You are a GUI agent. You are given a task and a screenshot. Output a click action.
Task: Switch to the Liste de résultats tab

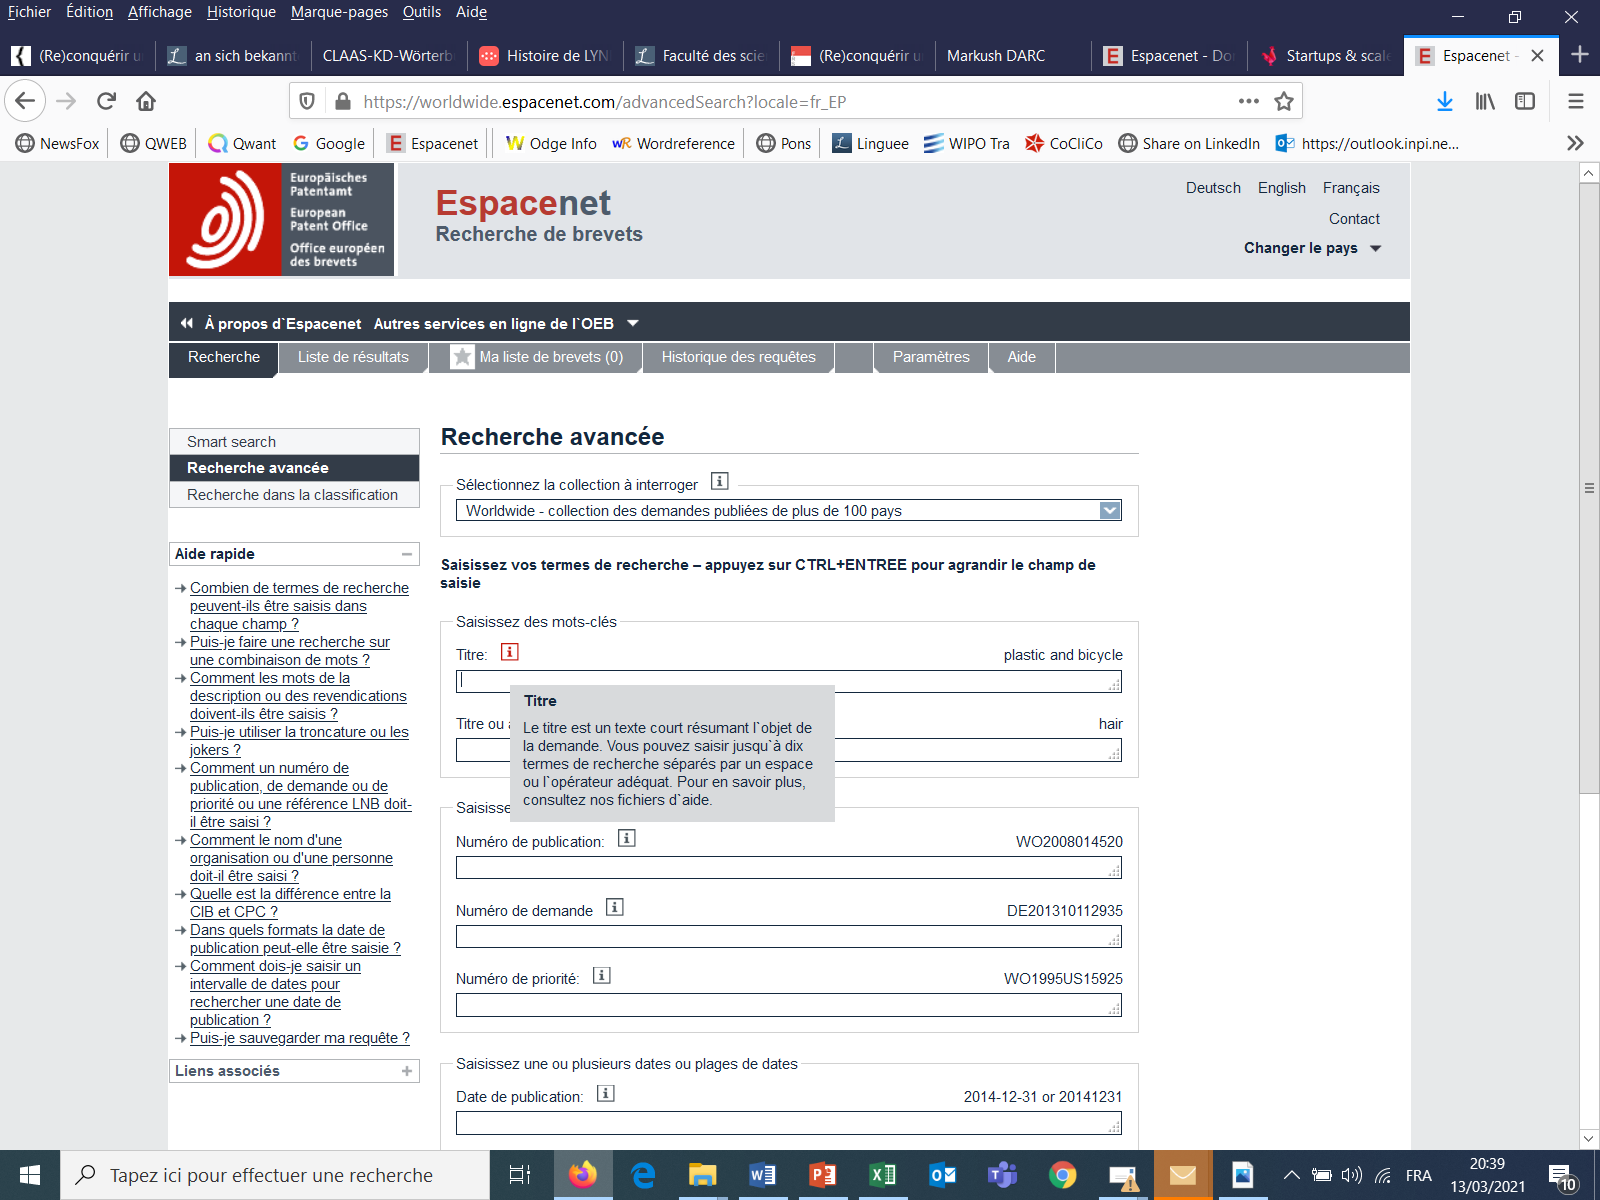(x=353, y=357)
